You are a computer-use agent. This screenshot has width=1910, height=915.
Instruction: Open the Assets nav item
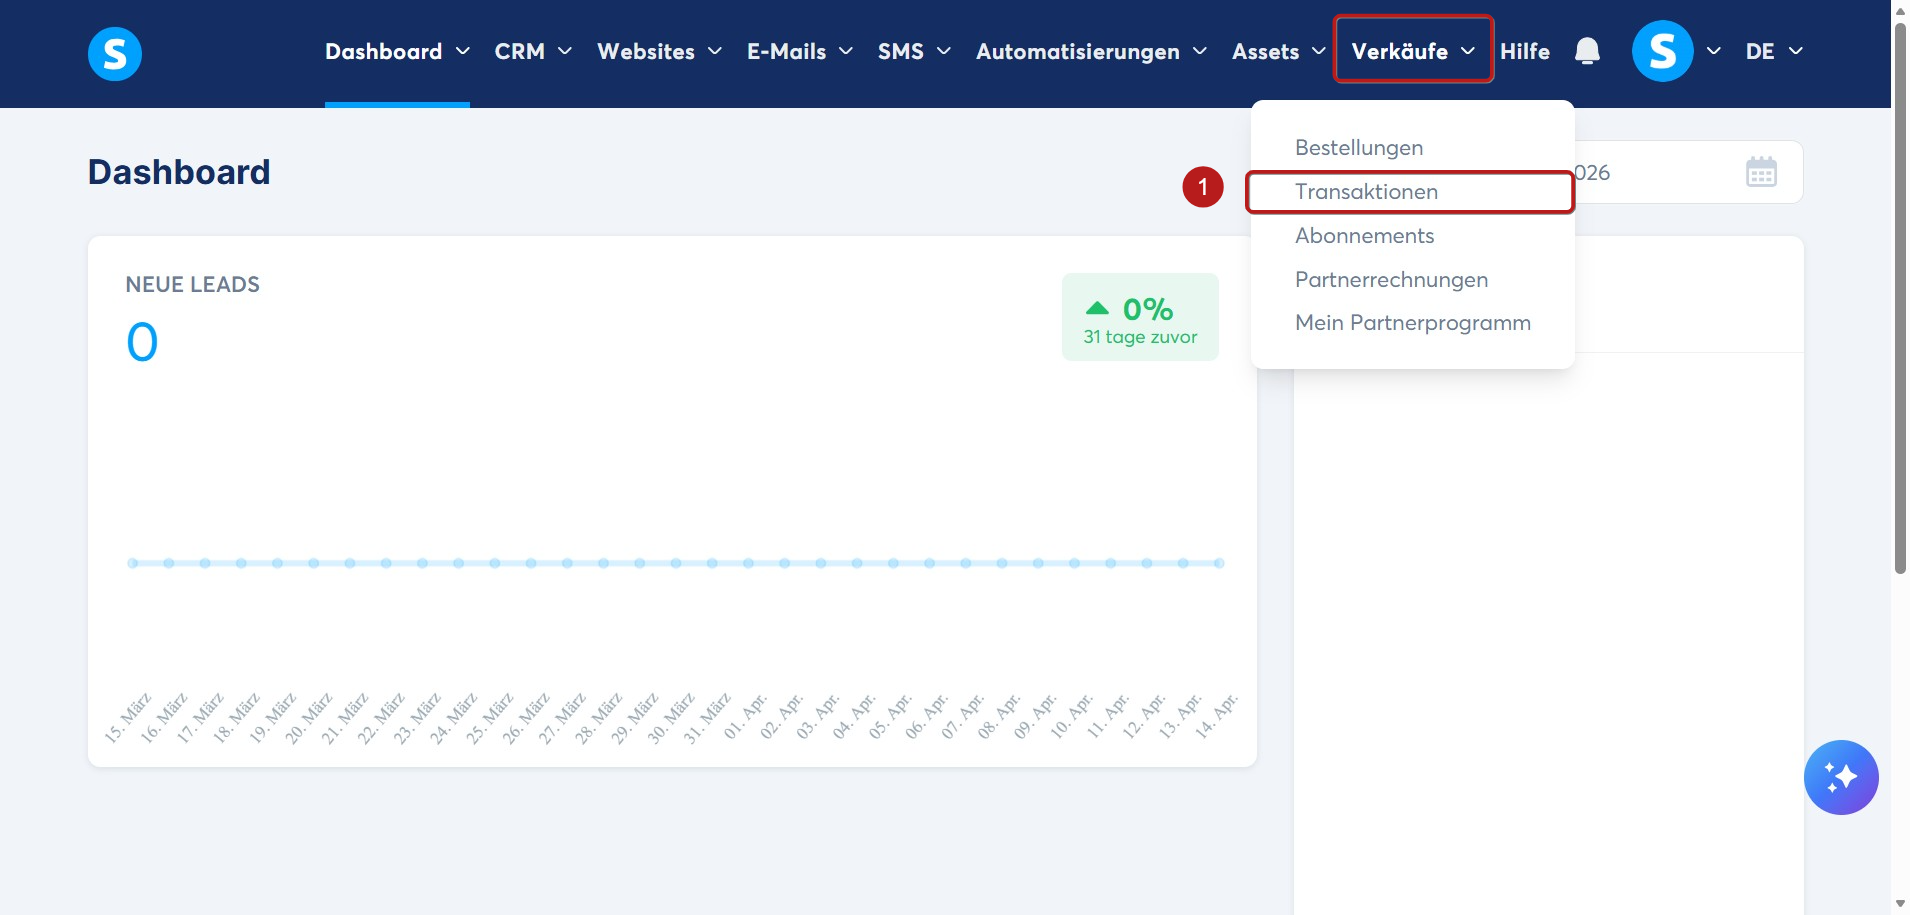(1266, 51)
